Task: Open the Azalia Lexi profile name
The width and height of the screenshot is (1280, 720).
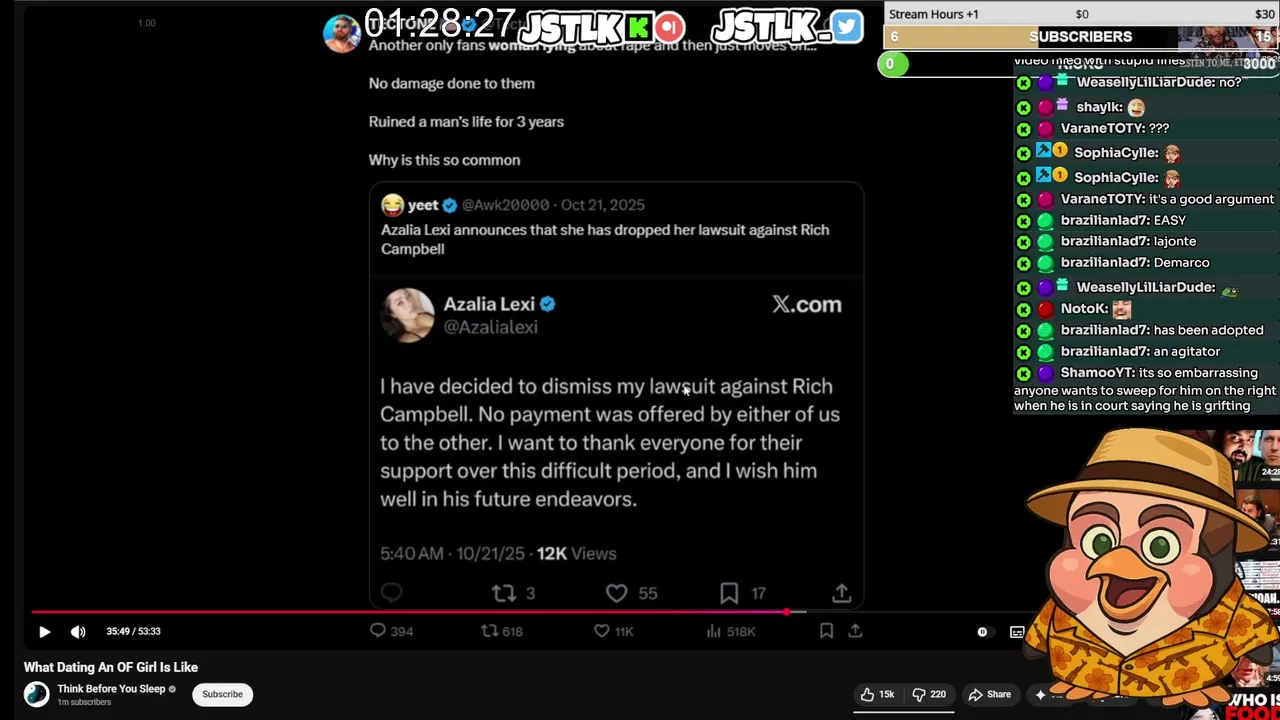Action: [x=489, y=304]
